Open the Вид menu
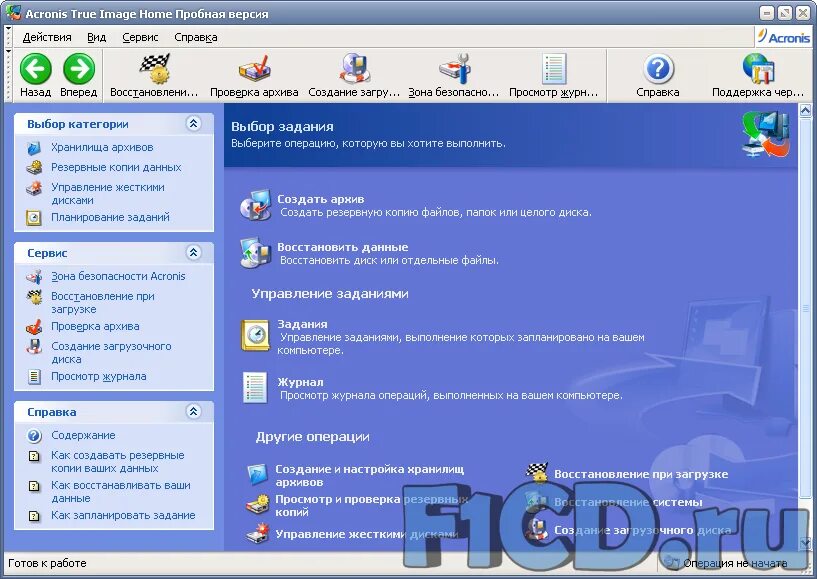This screenshot has width=817, height=579. click(x=95, y=36)
